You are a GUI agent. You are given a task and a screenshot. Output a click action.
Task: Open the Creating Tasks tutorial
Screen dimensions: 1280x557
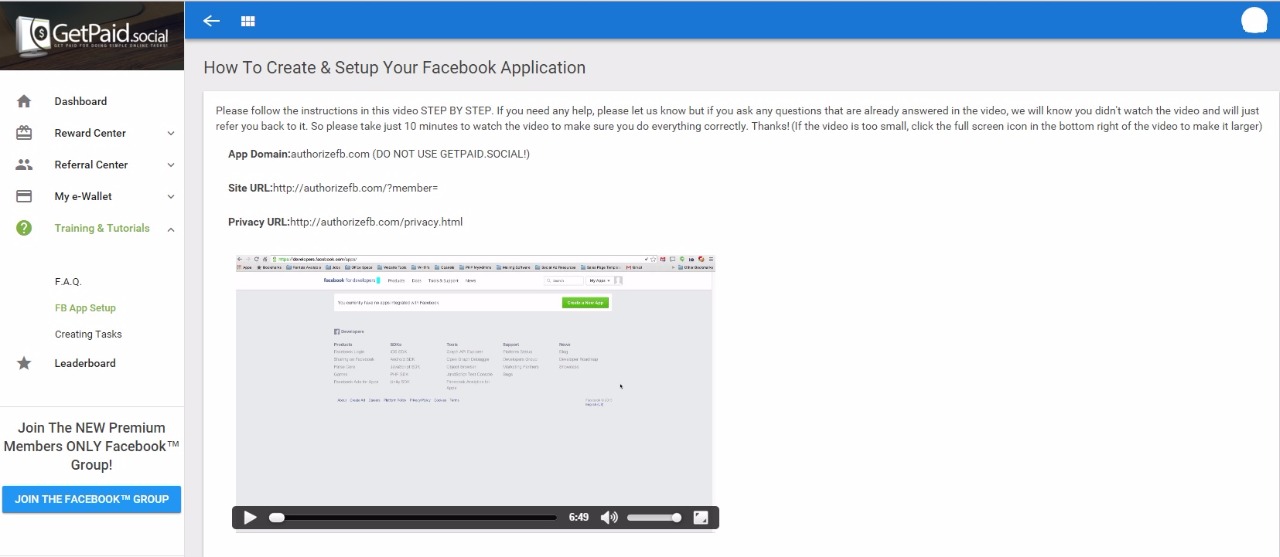tap(88, 334)
